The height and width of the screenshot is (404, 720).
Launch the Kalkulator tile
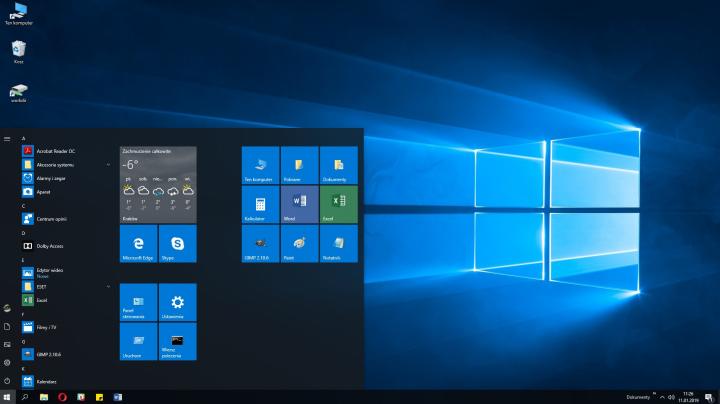click(x=260, y=204)
